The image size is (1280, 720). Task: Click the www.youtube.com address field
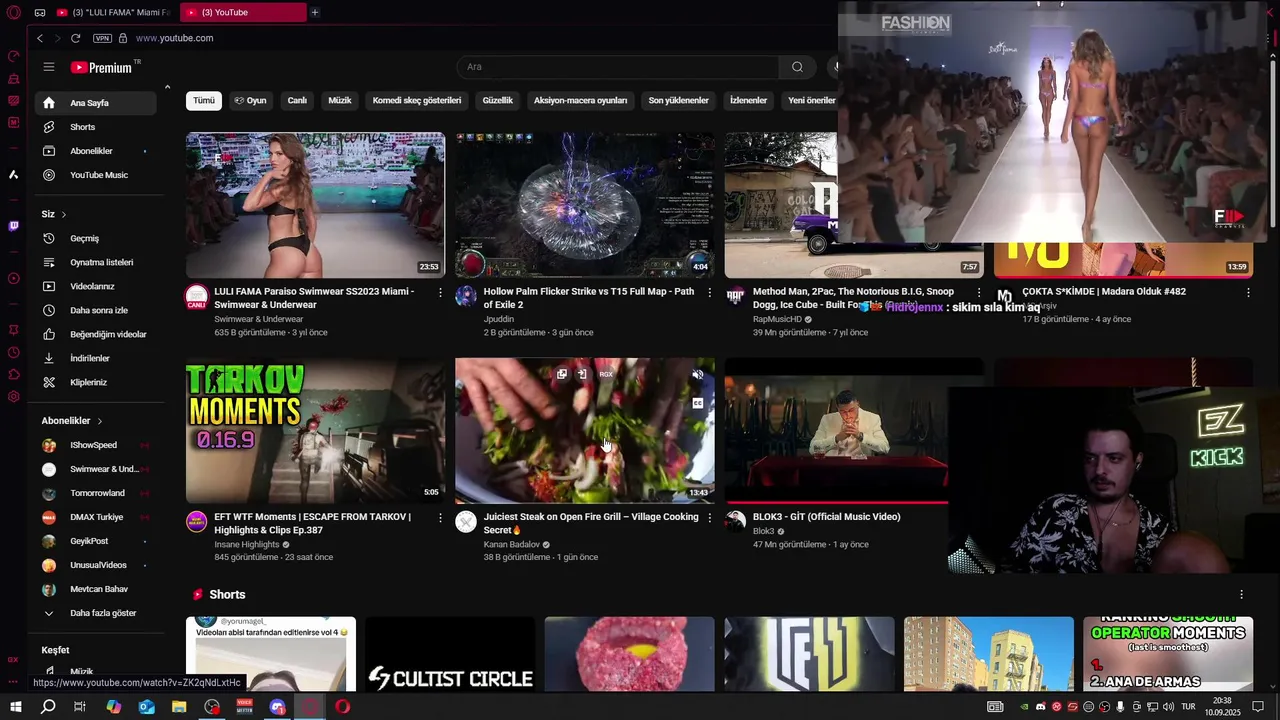tap(174, 38)
